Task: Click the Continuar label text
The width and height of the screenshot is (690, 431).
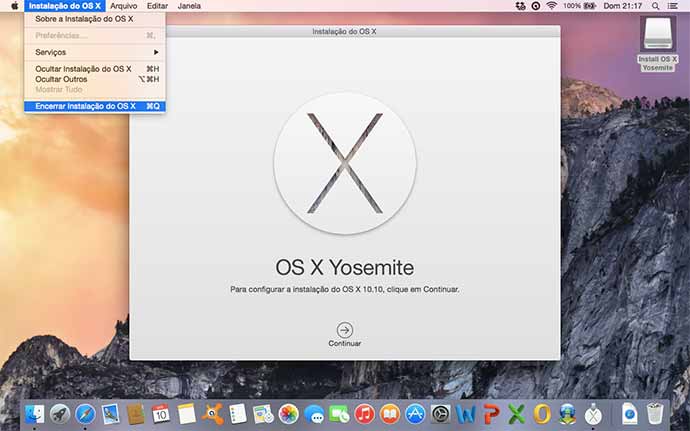Action: (344, 343)
